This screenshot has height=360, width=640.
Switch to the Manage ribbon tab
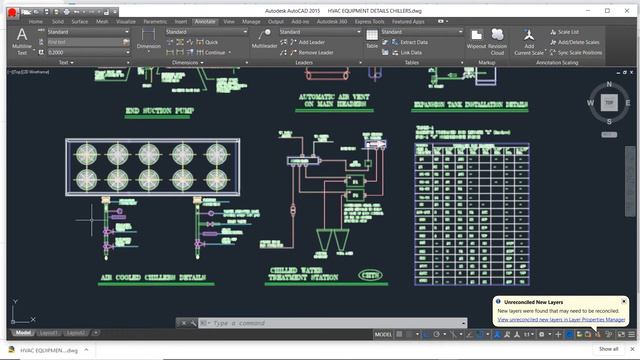tap(251, 22)
